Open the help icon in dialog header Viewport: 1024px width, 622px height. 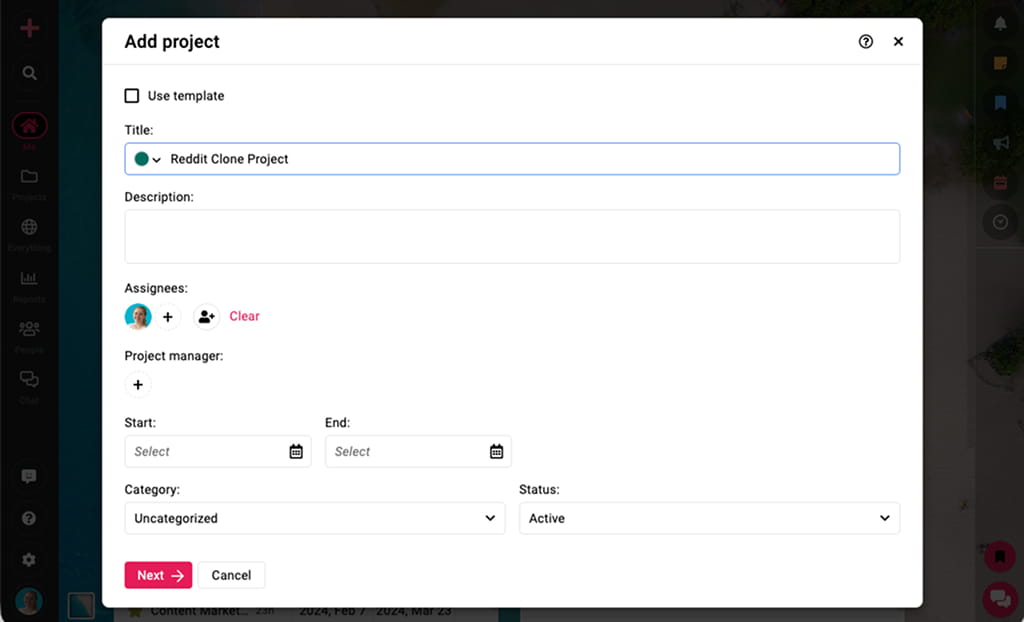coord(865,42)
